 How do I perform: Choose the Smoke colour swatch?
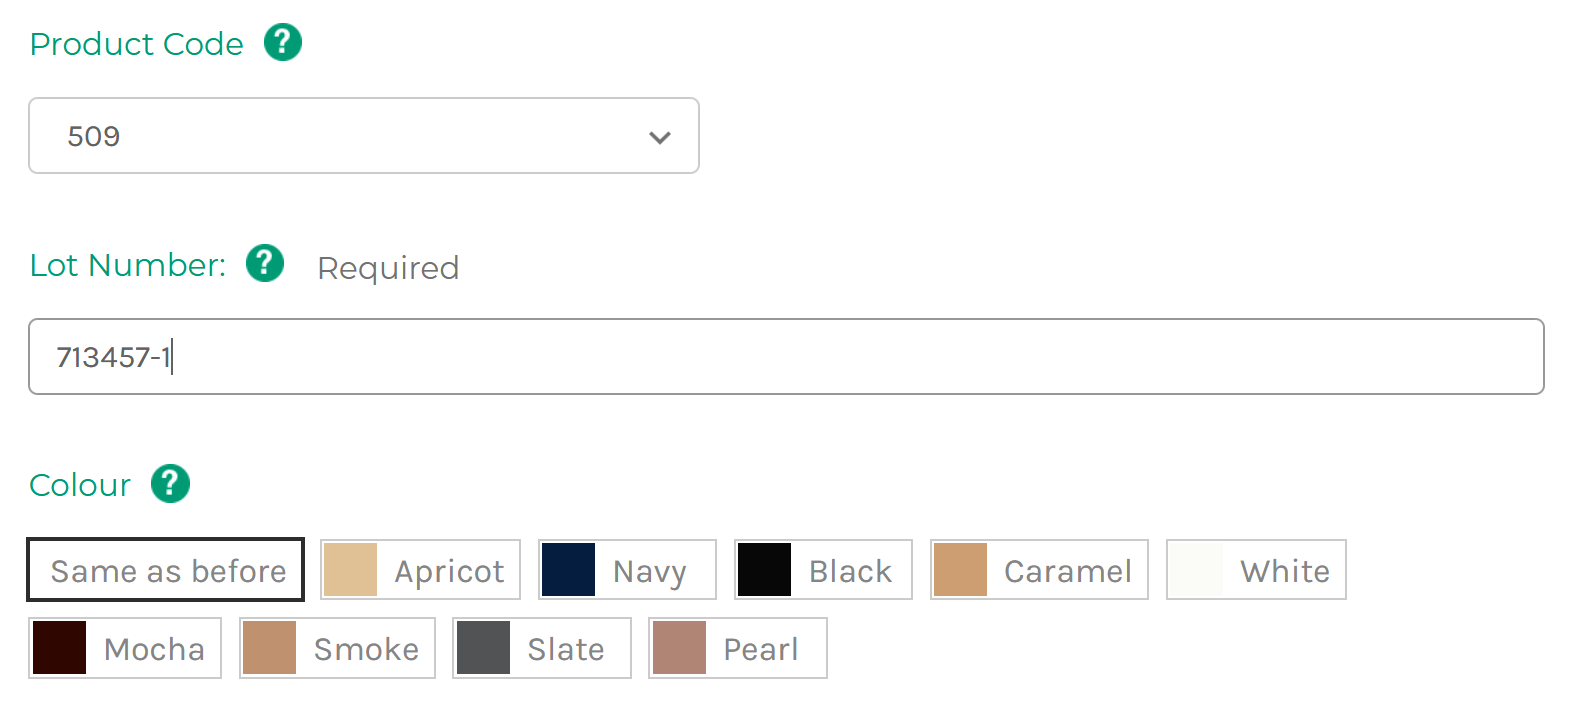click(337, 648)
